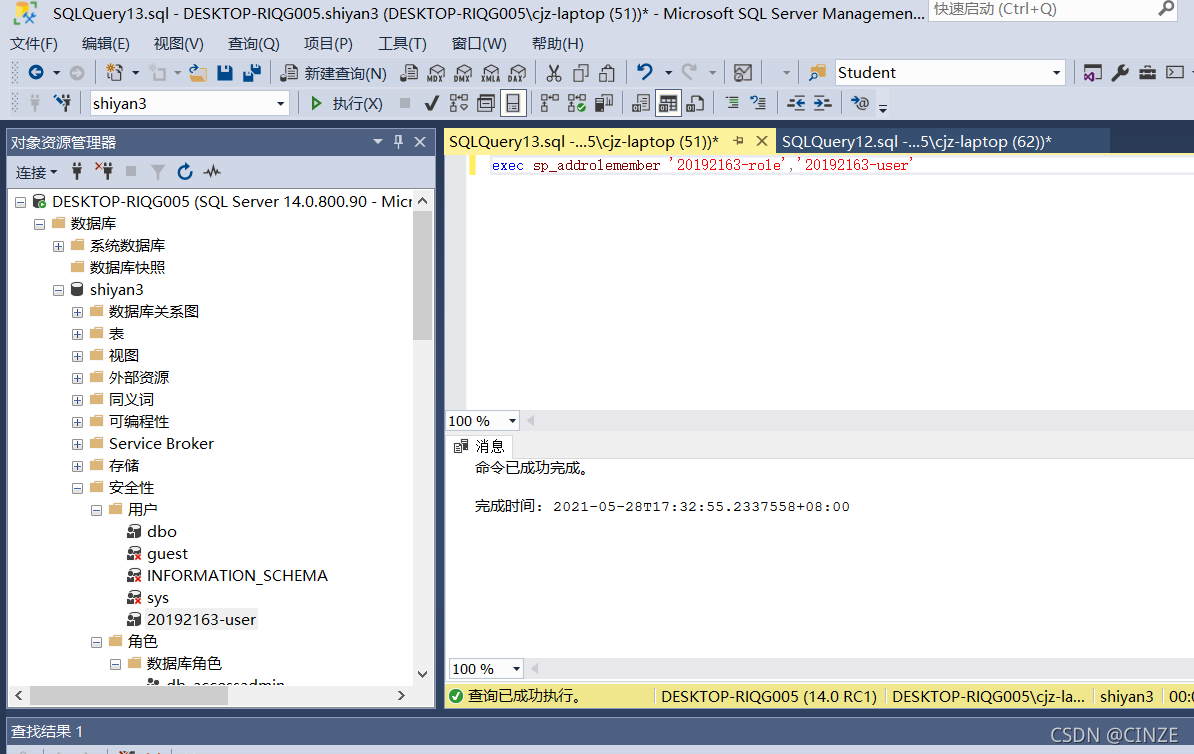Open the 连接 dropdown in Object Explorer
The height and width of the screenshot is (754, 1194).
click(37, 173)
